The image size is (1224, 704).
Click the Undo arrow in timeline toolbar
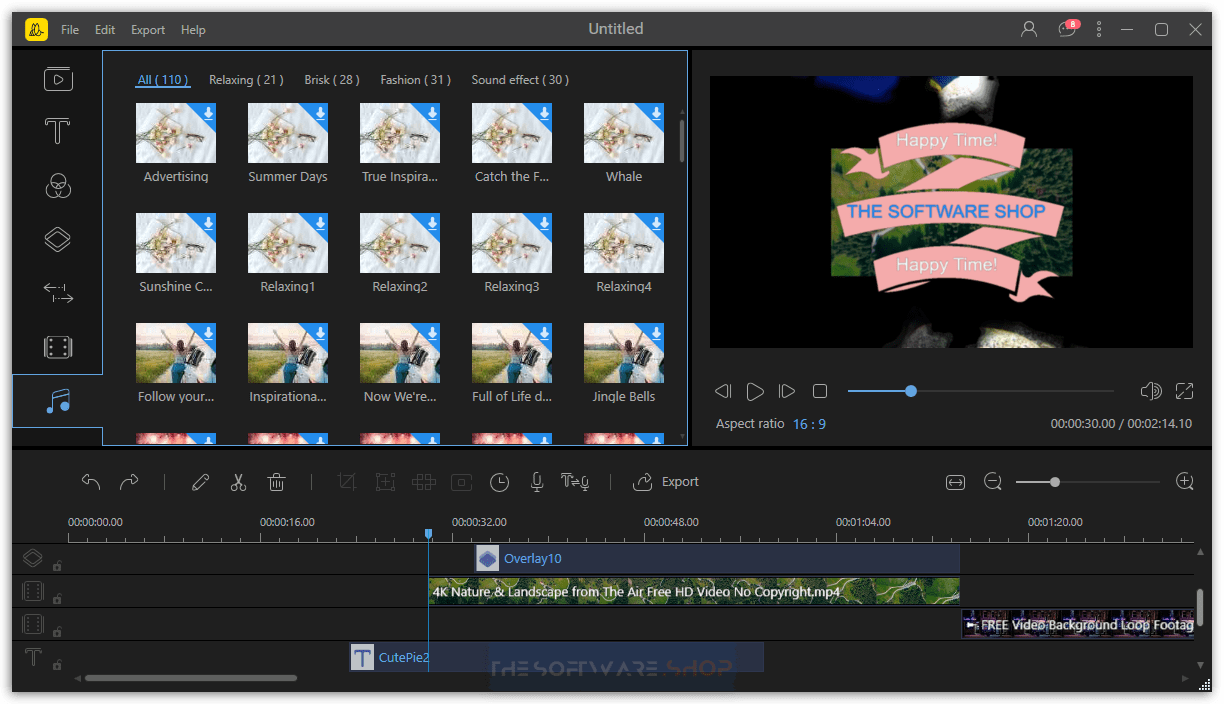click(x=91, y=482)
